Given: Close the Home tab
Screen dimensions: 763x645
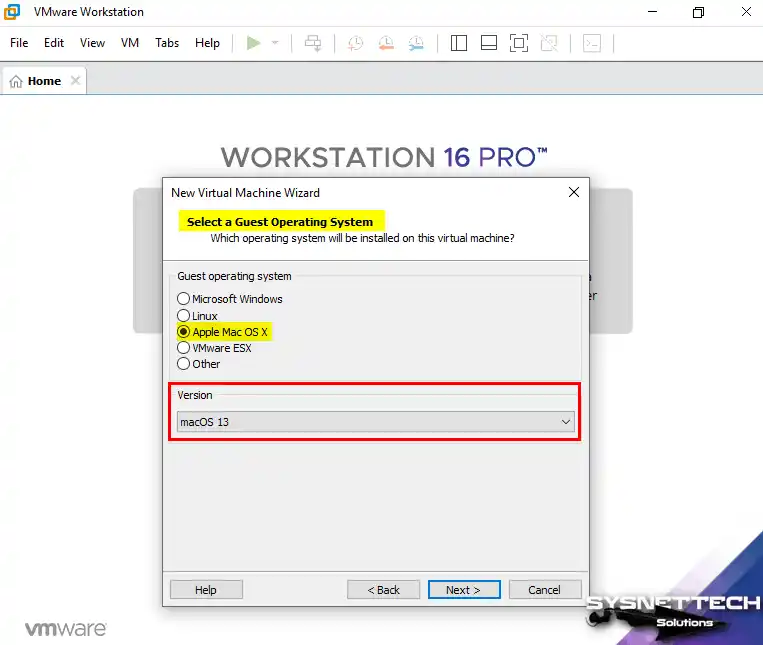Looking at the screenshot, I should click(x=75, y=81).
